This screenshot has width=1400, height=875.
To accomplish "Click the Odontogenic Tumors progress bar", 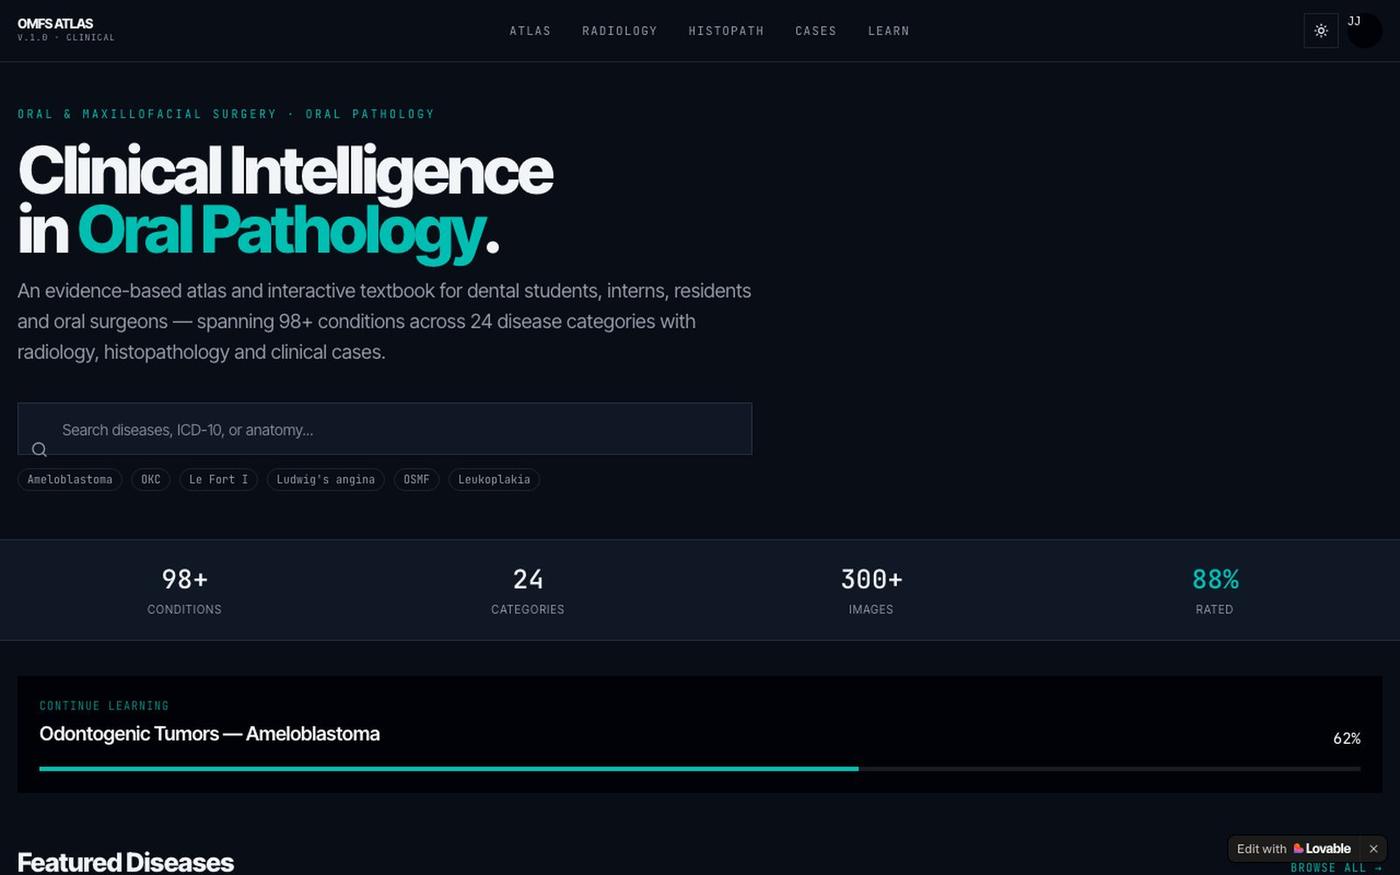I will pos(700,769).
